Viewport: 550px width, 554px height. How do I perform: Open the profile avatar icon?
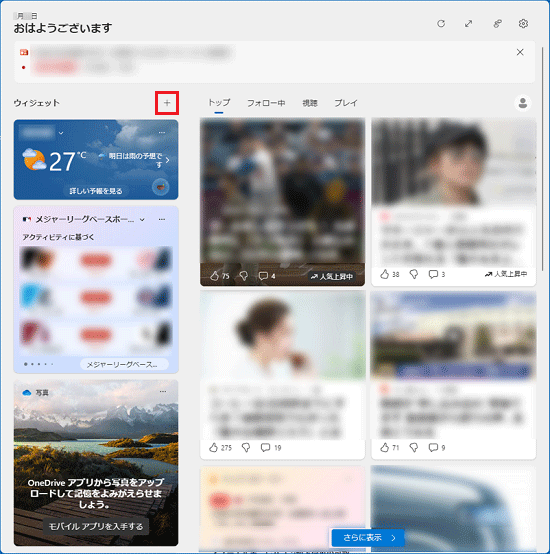pos(523,103)
